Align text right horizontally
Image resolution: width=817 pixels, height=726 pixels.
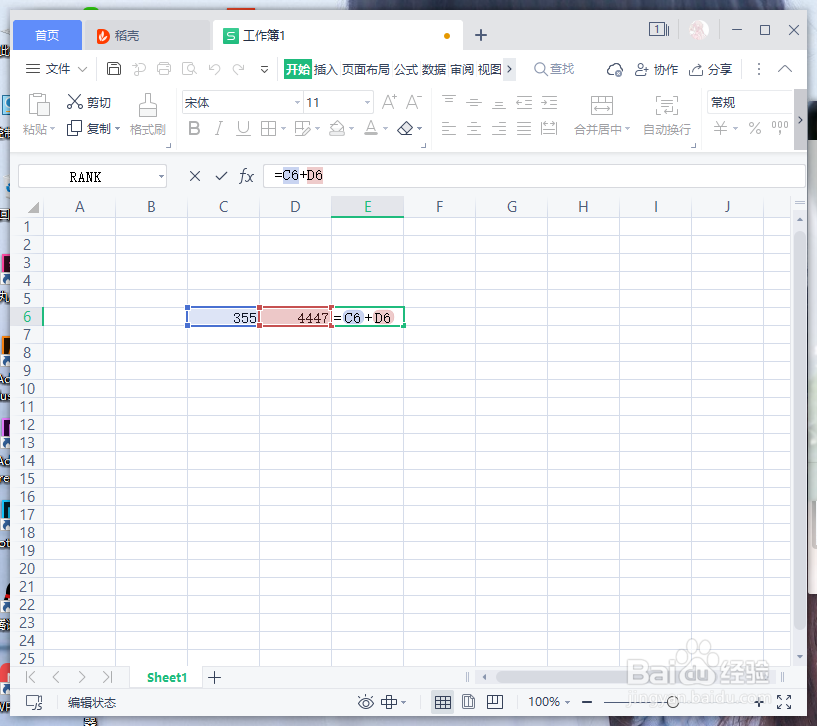tap(499, 128)
